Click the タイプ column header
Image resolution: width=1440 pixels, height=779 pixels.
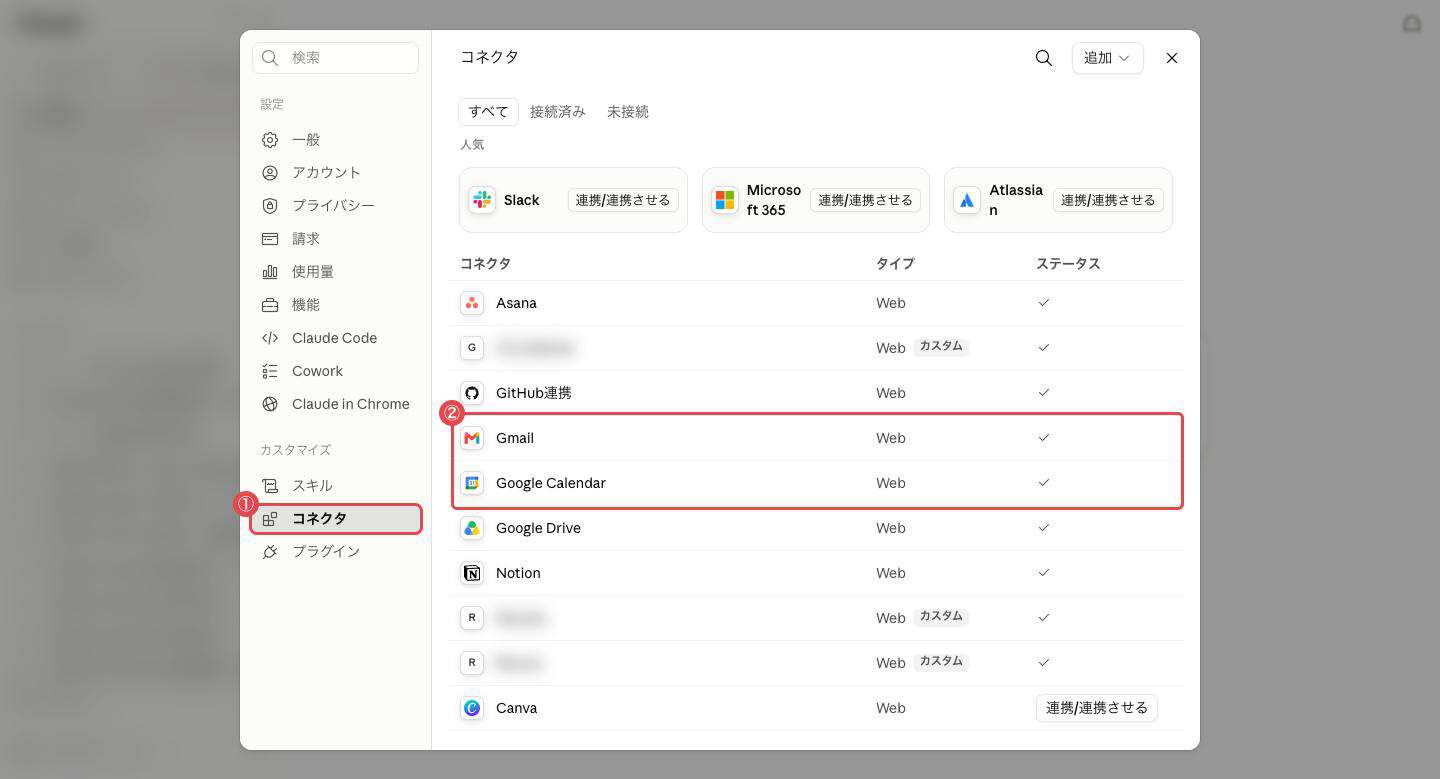[895, 264]
